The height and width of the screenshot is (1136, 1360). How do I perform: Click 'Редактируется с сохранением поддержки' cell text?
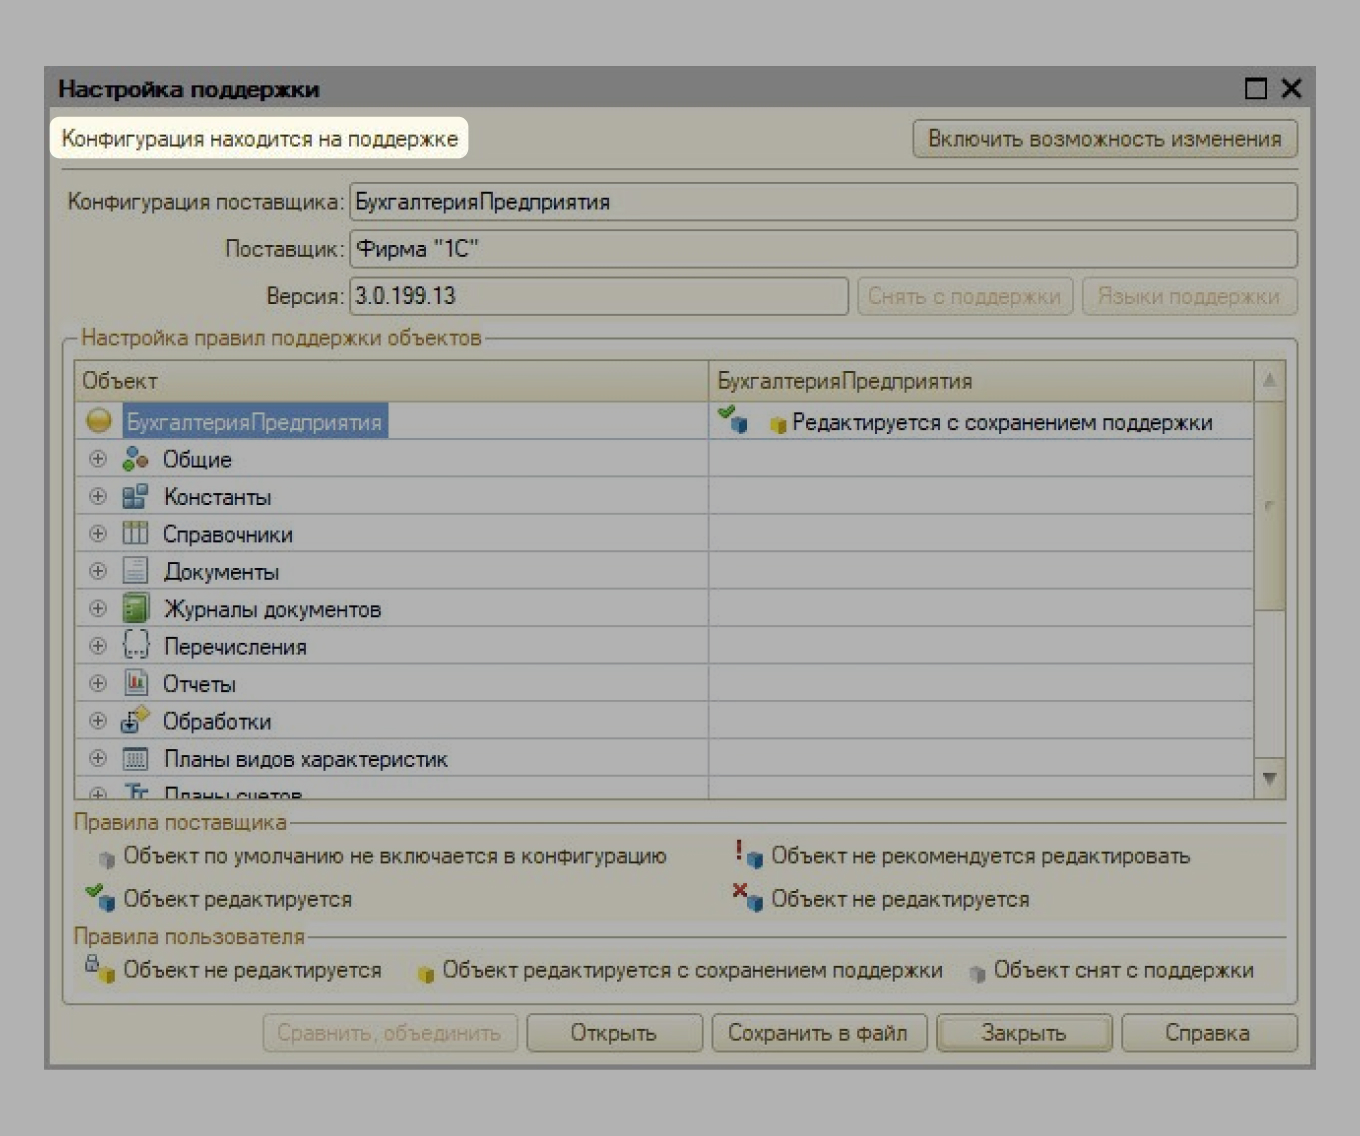click(1002, 423)
